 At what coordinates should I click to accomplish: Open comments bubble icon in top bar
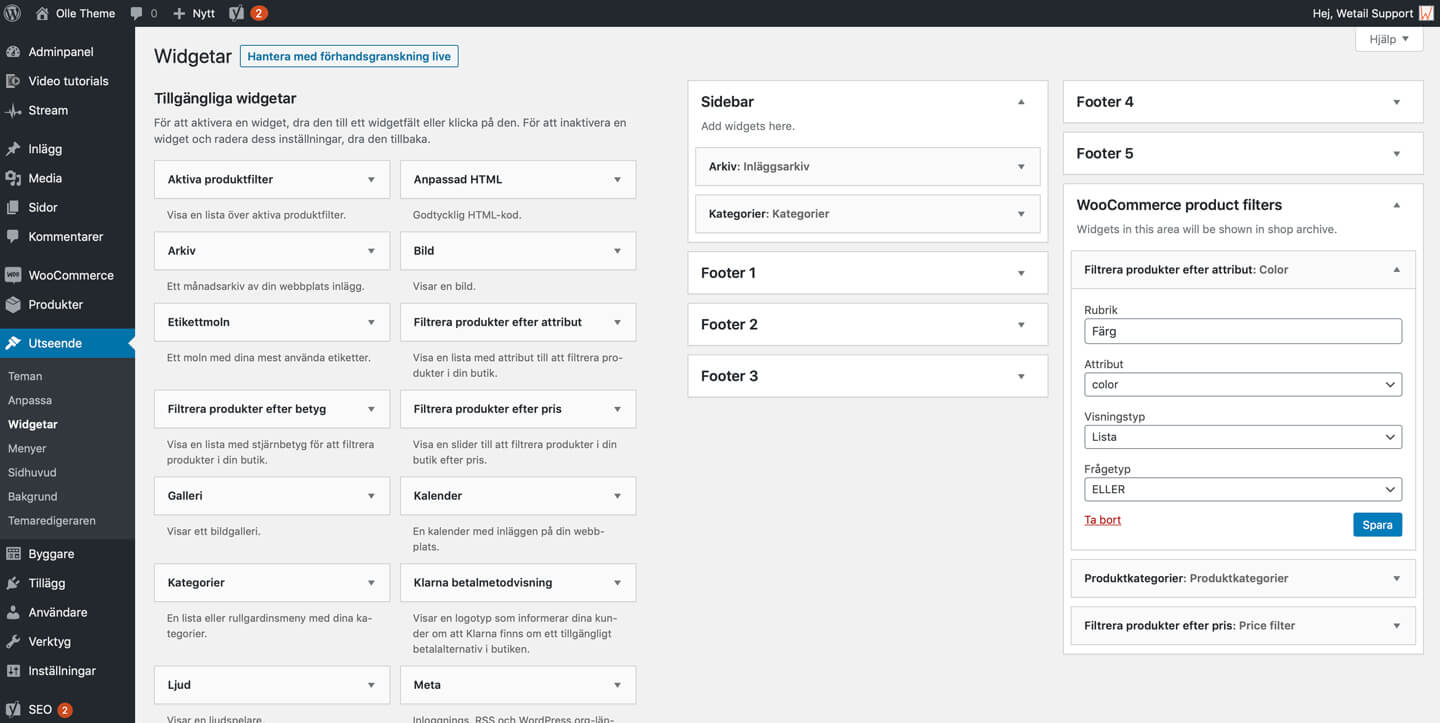[136, 13]
